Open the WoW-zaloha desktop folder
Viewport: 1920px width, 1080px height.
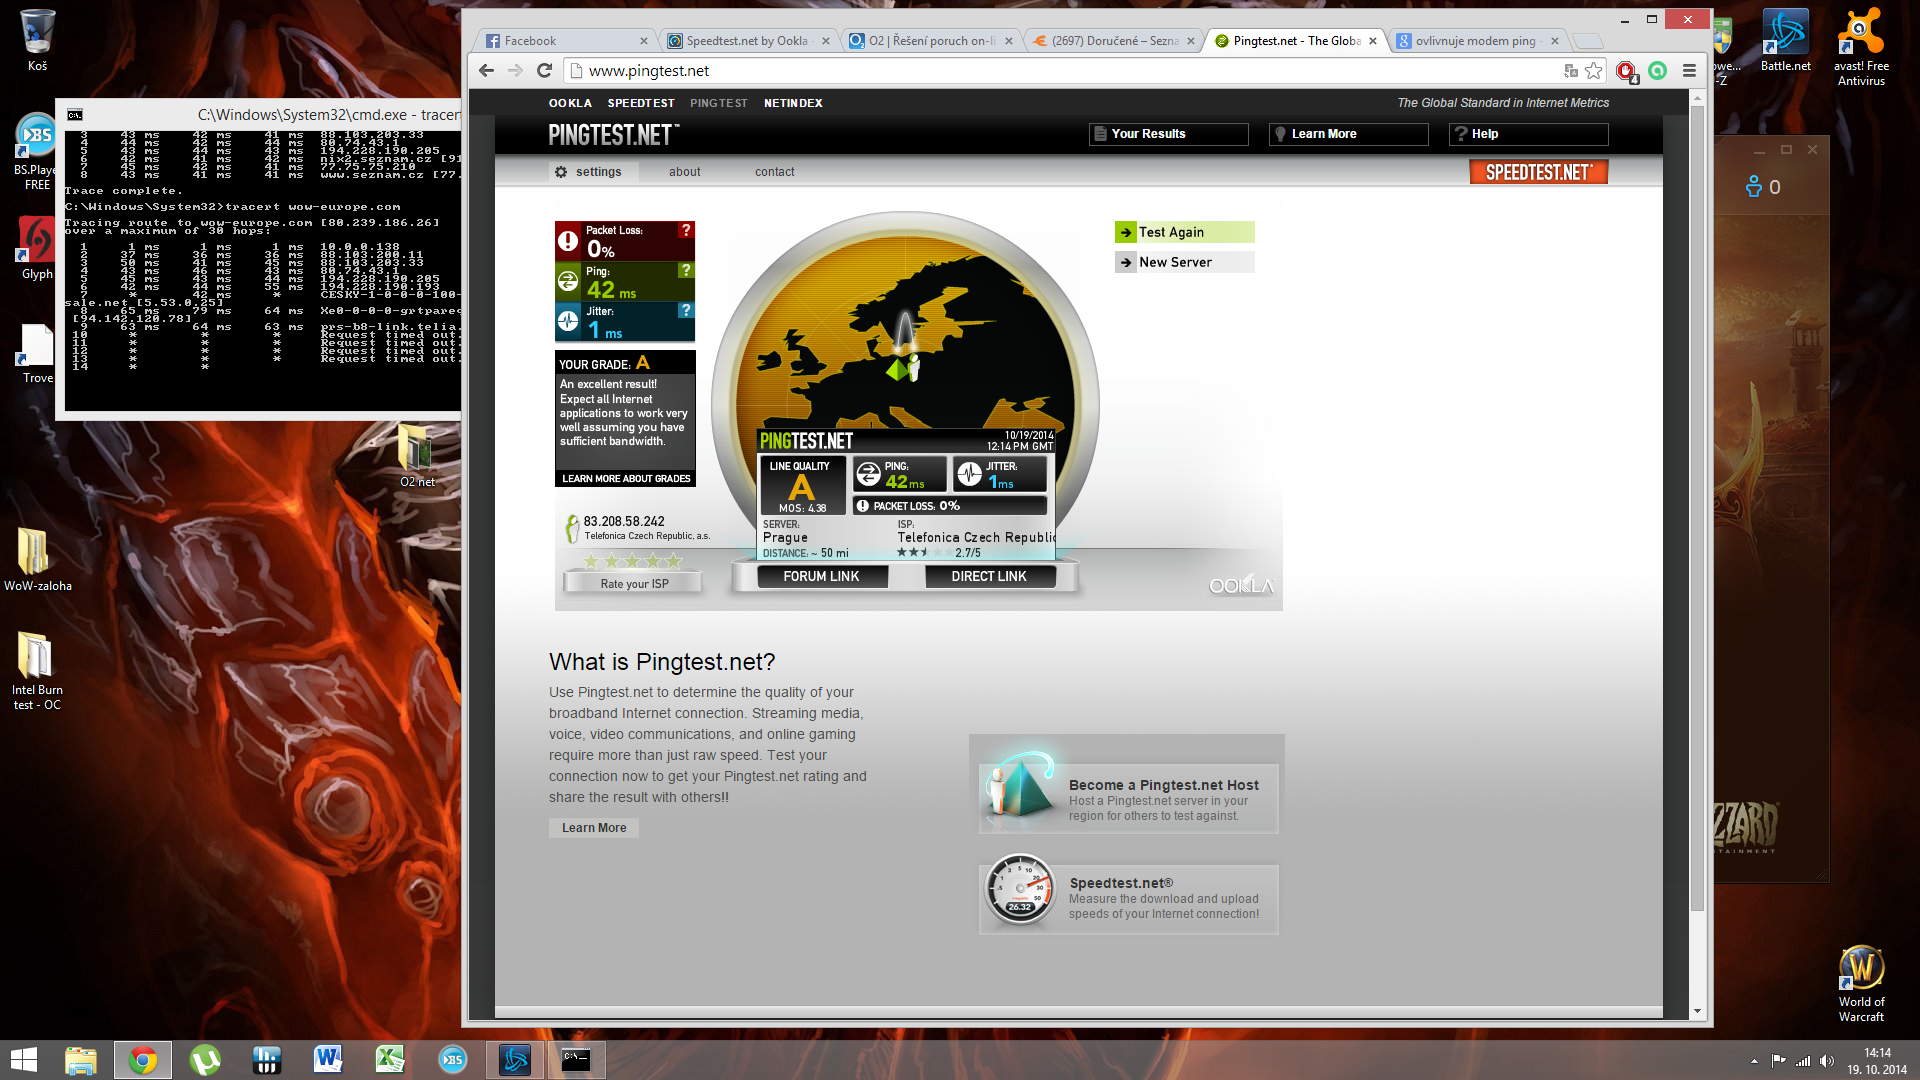point(37,559)
